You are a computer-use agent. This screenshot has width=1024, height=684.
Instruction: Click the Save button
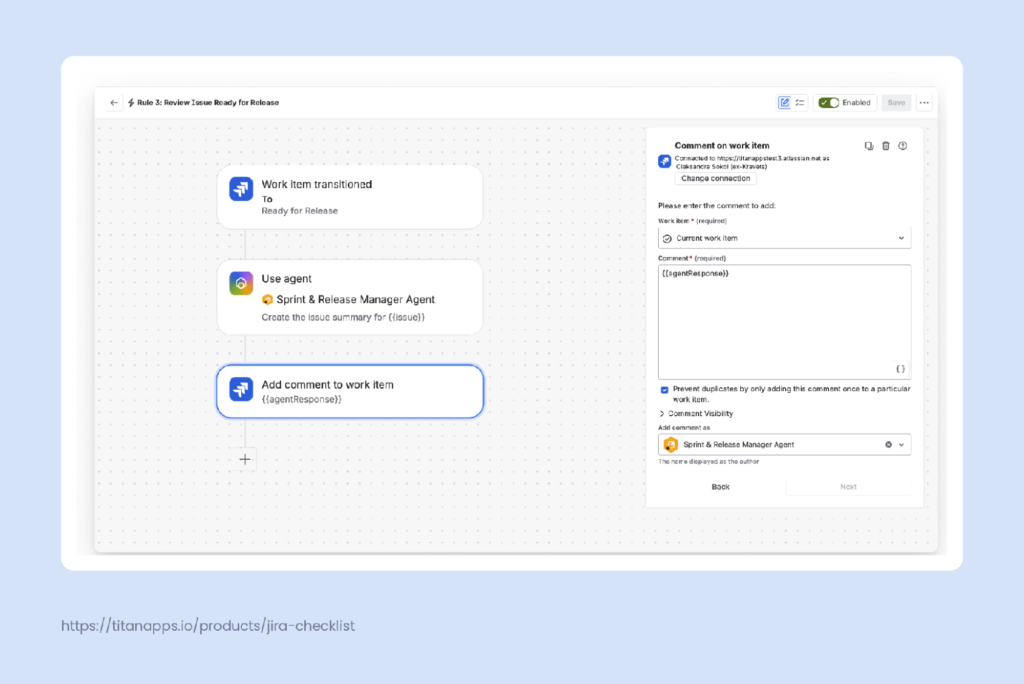pyautogui.click(x=896, y=103)
